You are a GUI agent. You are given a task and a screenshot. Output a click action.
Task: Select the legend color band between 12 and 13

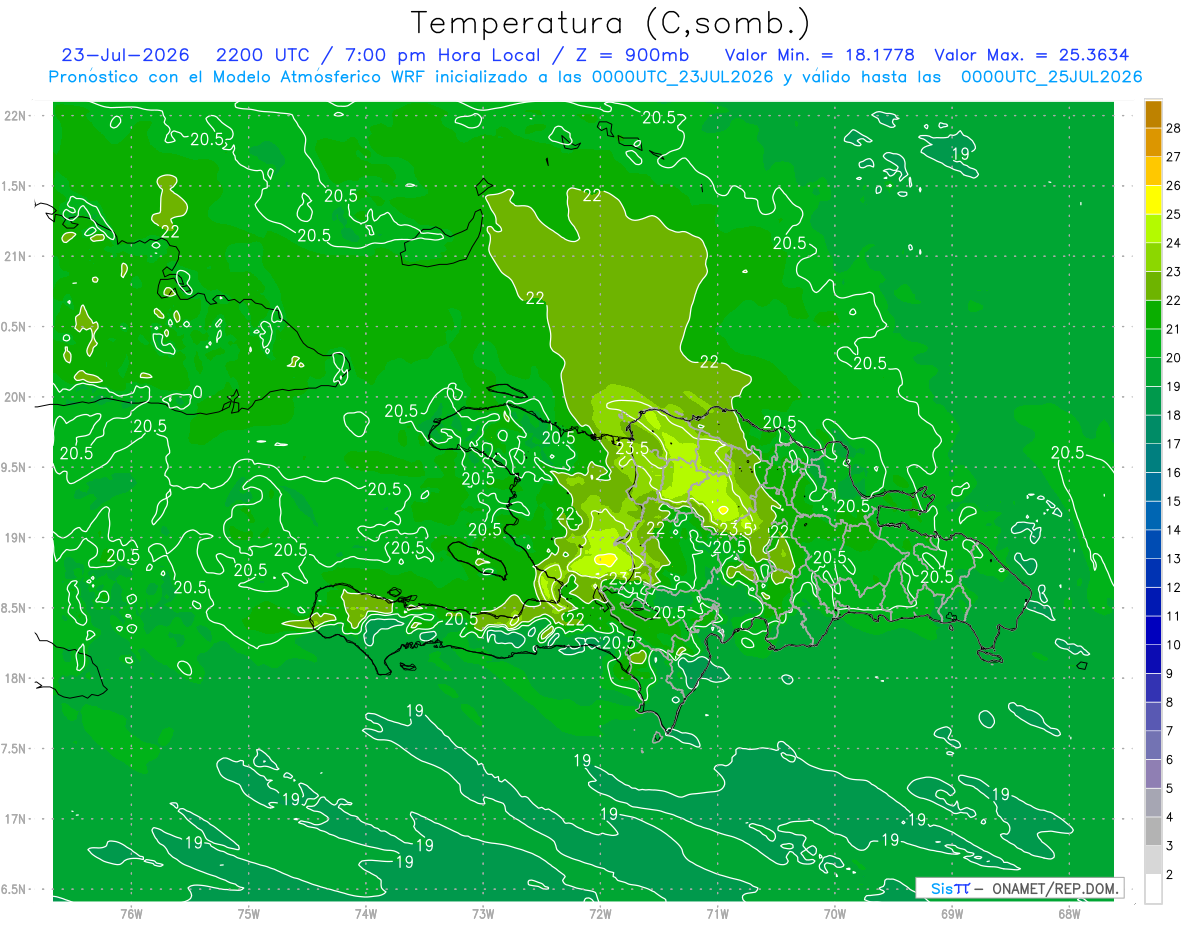coord(1153,573)
